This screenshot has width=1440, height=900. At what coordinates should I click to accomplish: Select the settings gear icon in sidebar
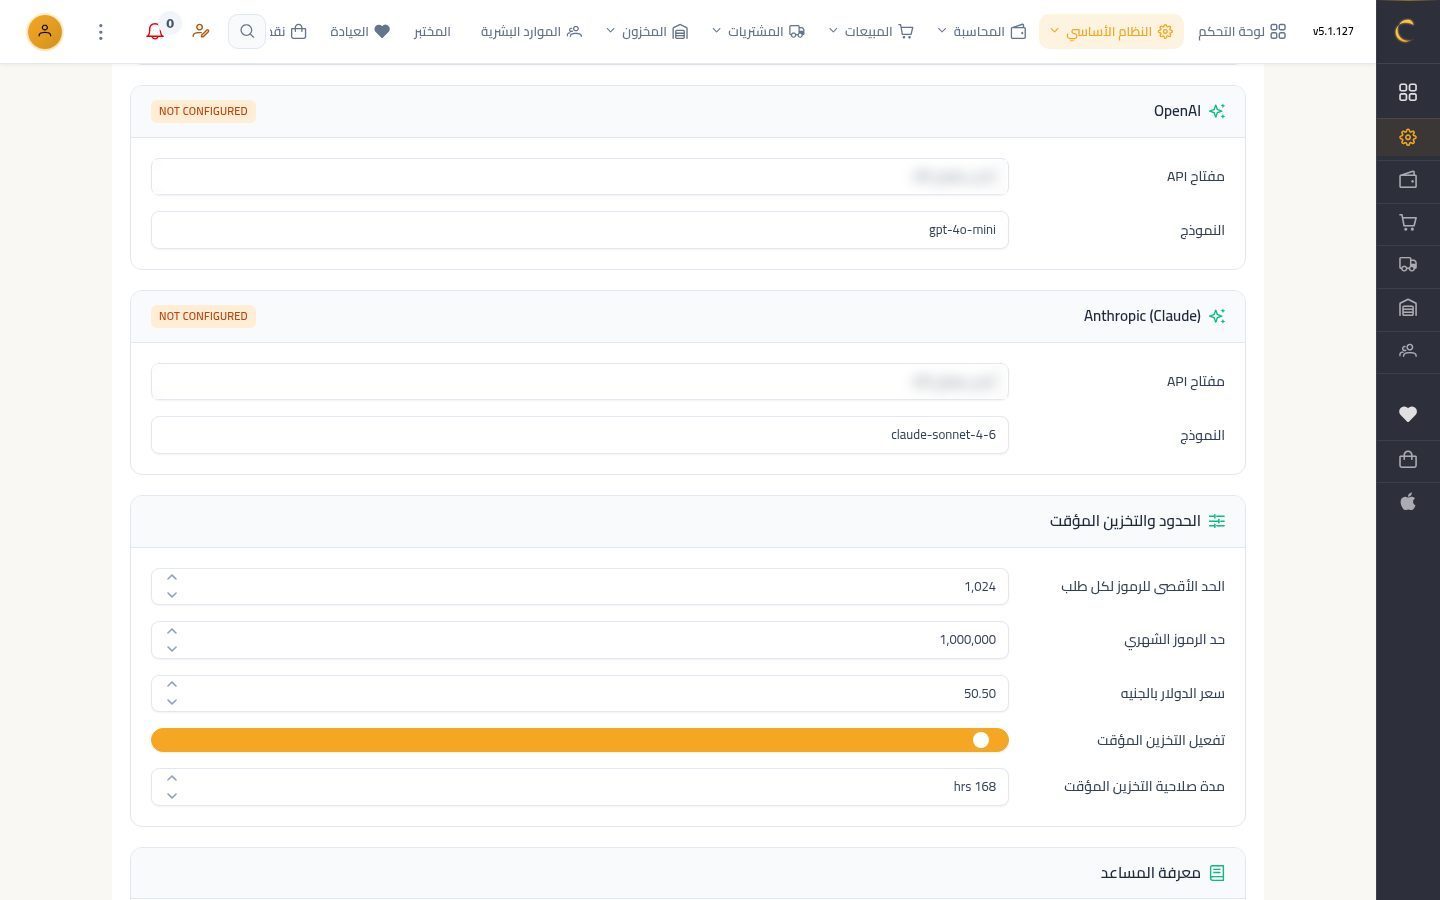pos(1408,137)
